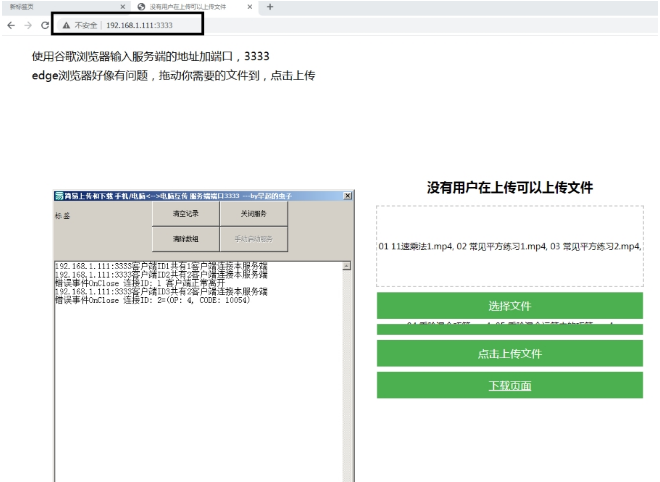This screenshot has height=482, width=660.
Task: Click the file name 02 常见平方练习1.mp4
Action: point(501,246)
